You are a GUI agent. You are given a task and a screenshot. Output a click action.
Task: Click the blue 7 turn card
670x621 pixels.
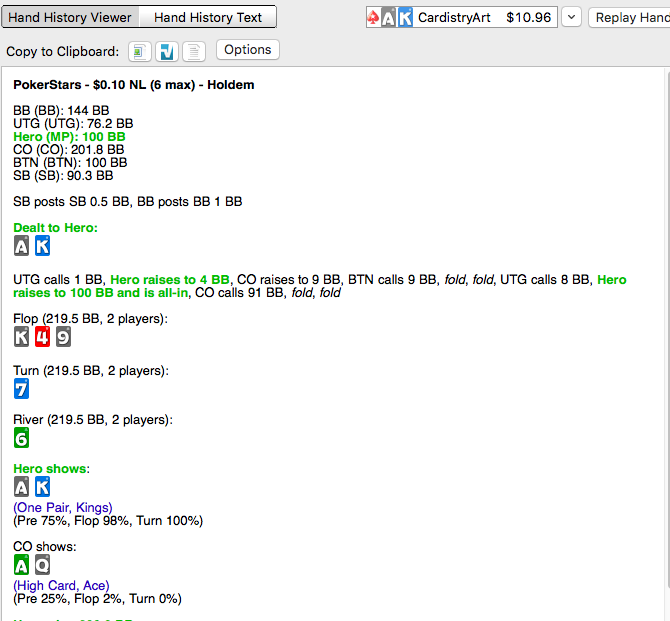coord(21,389)
